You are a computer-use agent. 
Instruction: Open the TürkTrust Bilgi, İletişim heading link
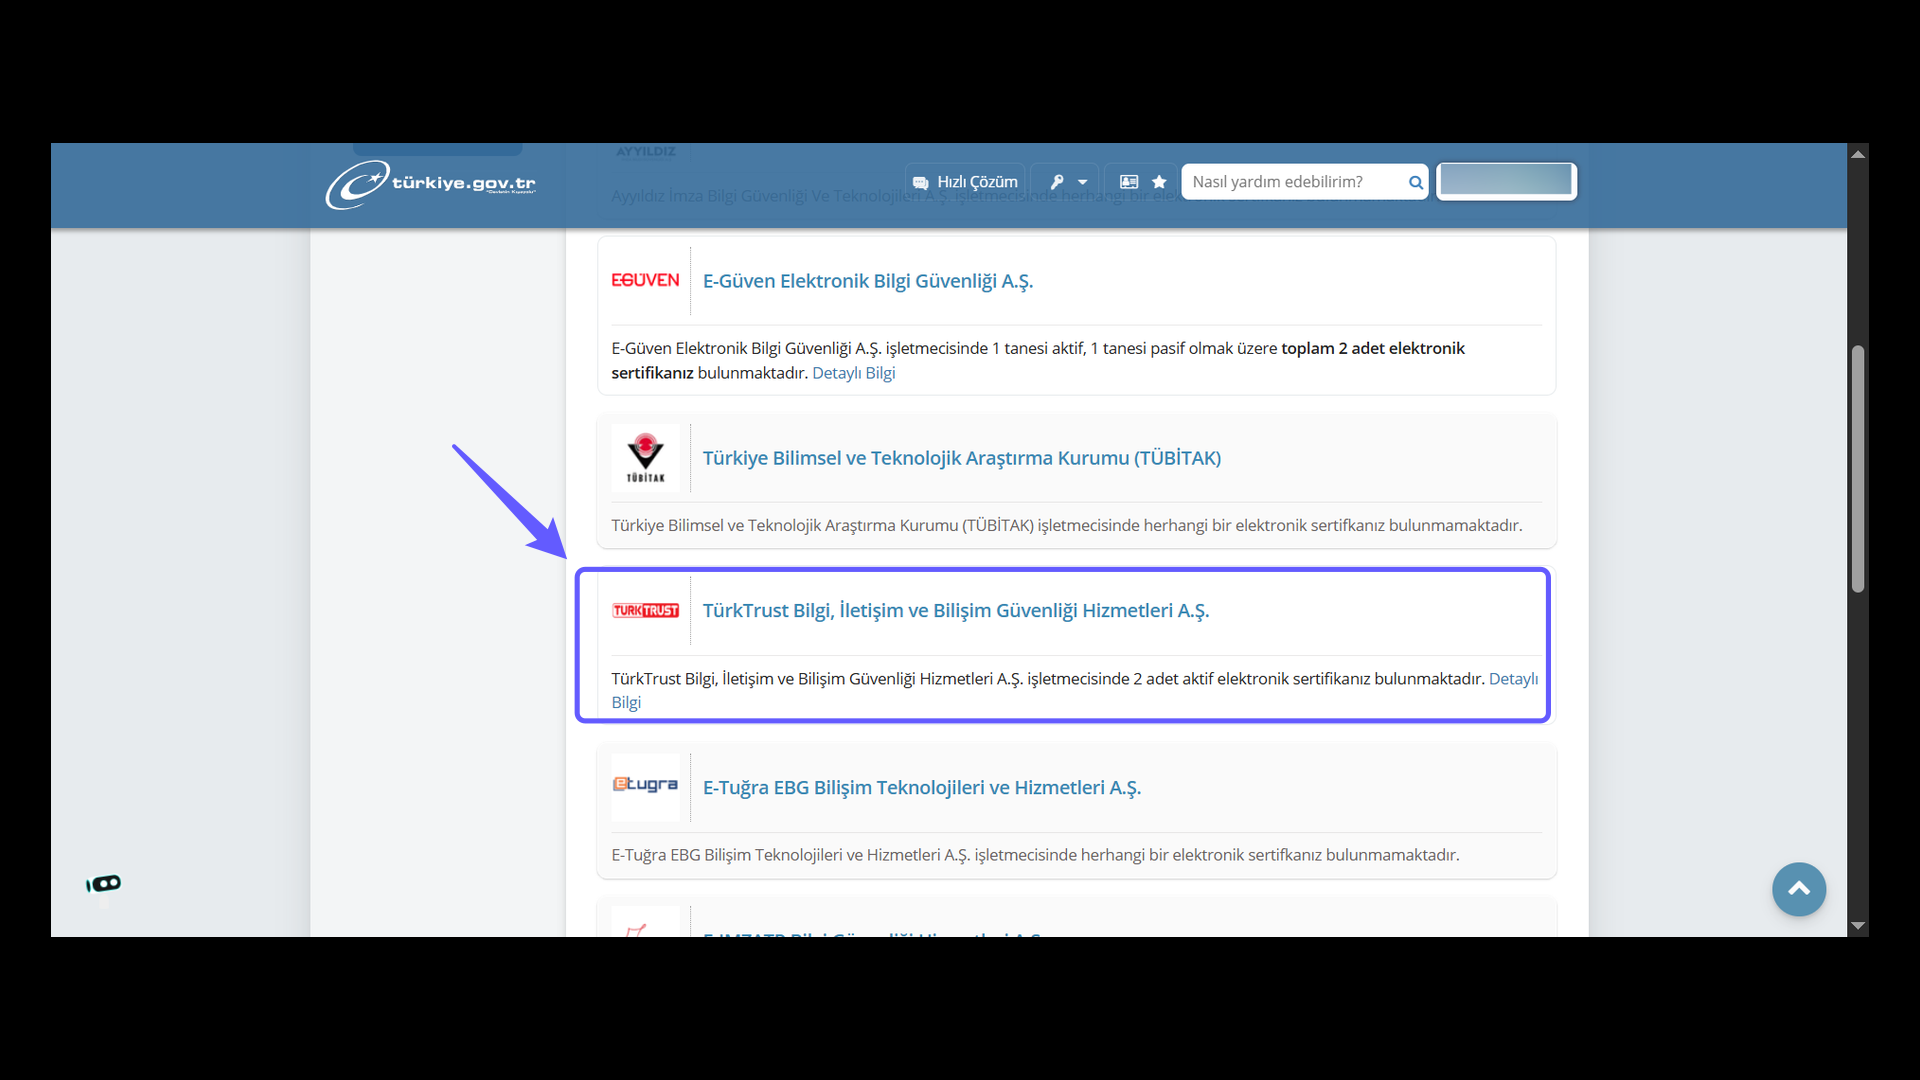pos(955,611)
